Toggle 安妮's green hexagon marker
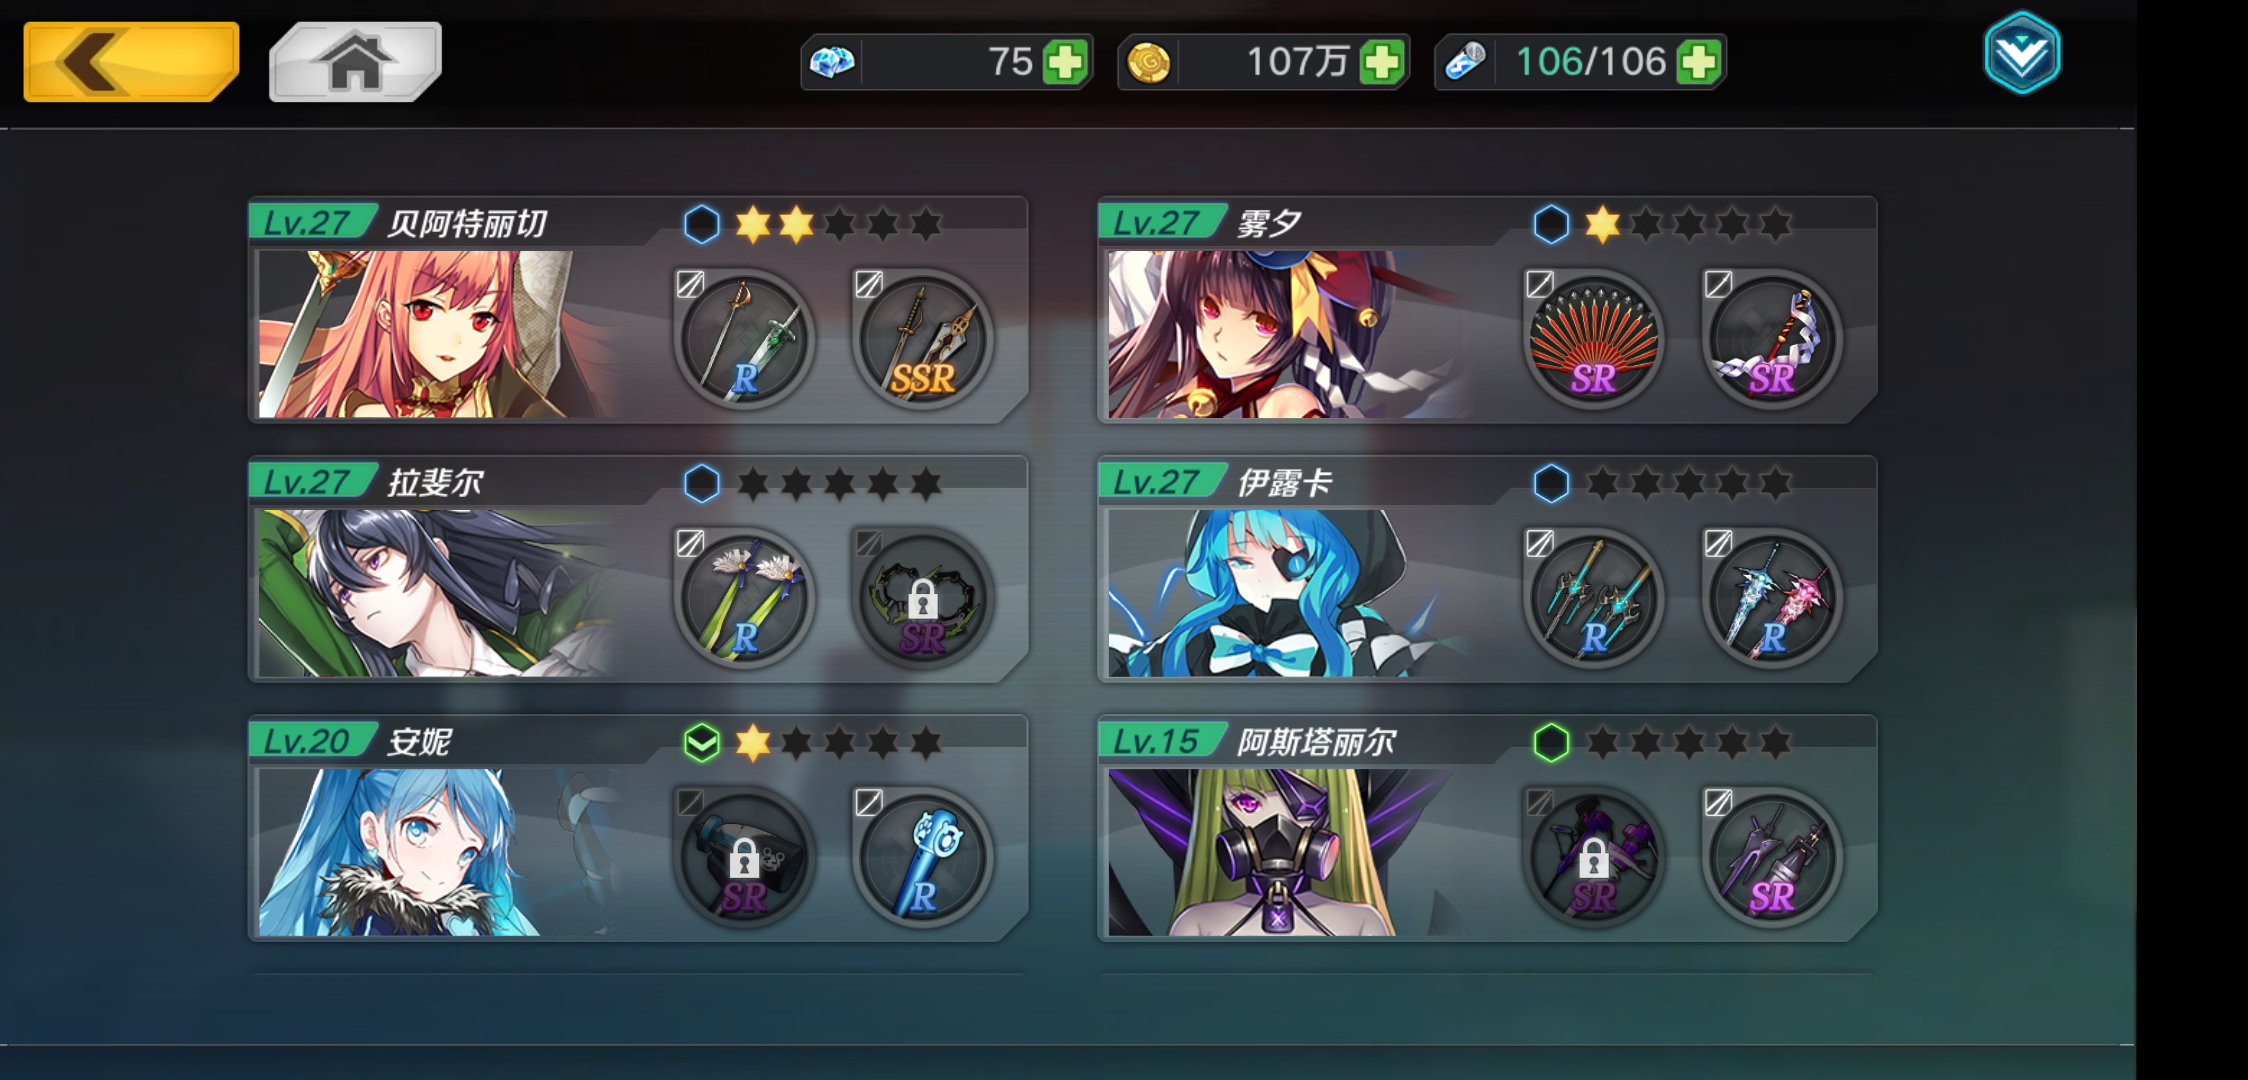 click(x=702, y=743)
